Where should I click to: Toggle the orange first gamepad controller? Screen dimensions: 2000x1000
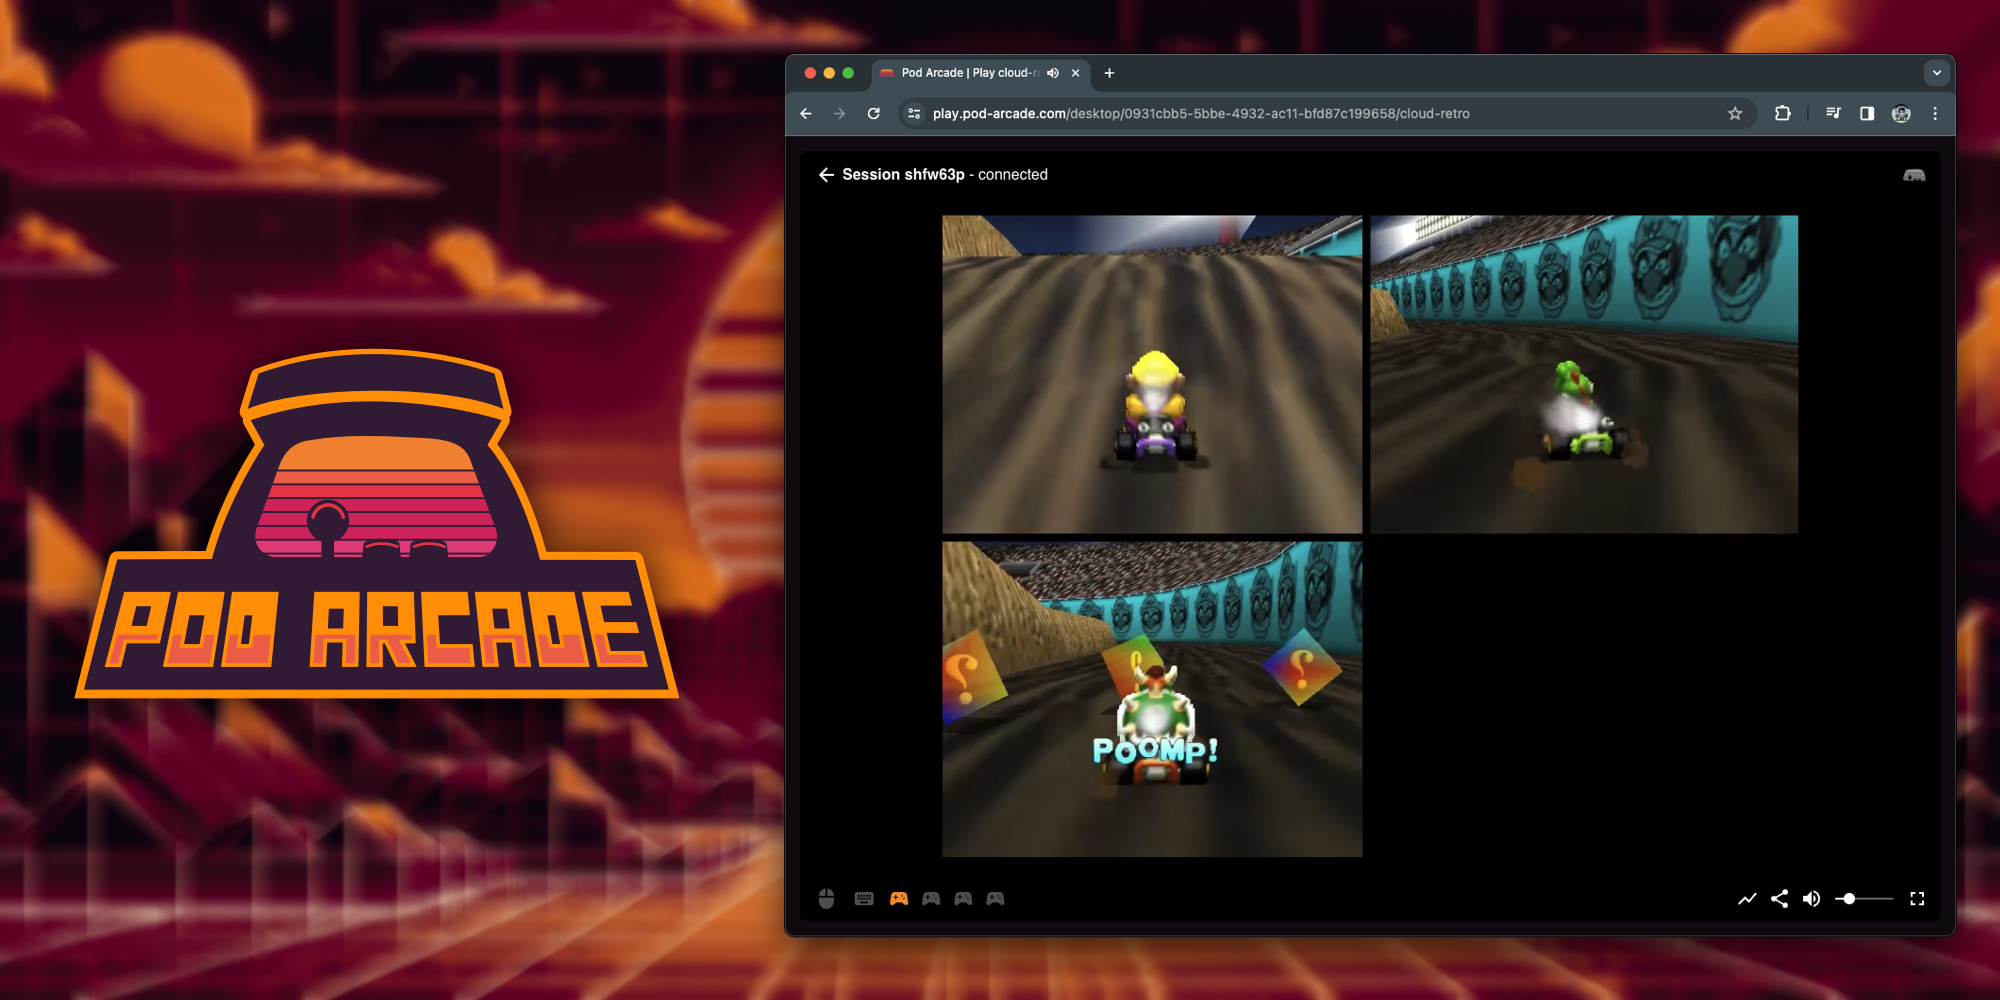899,899
